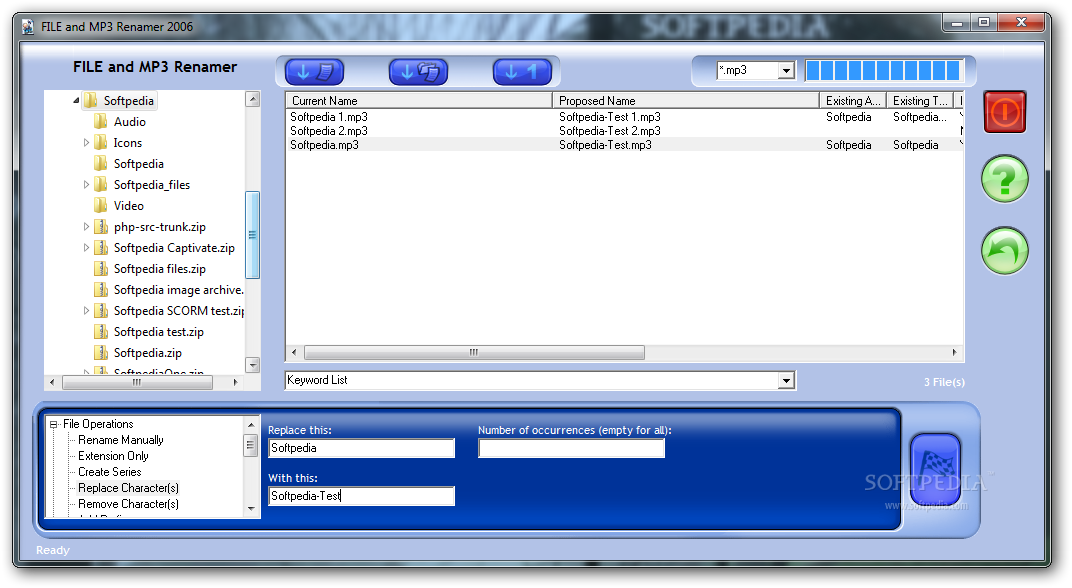This screenshot has width=1072, height=588.
Task: Click the Audio folder icon
Action: pos(101,122)
